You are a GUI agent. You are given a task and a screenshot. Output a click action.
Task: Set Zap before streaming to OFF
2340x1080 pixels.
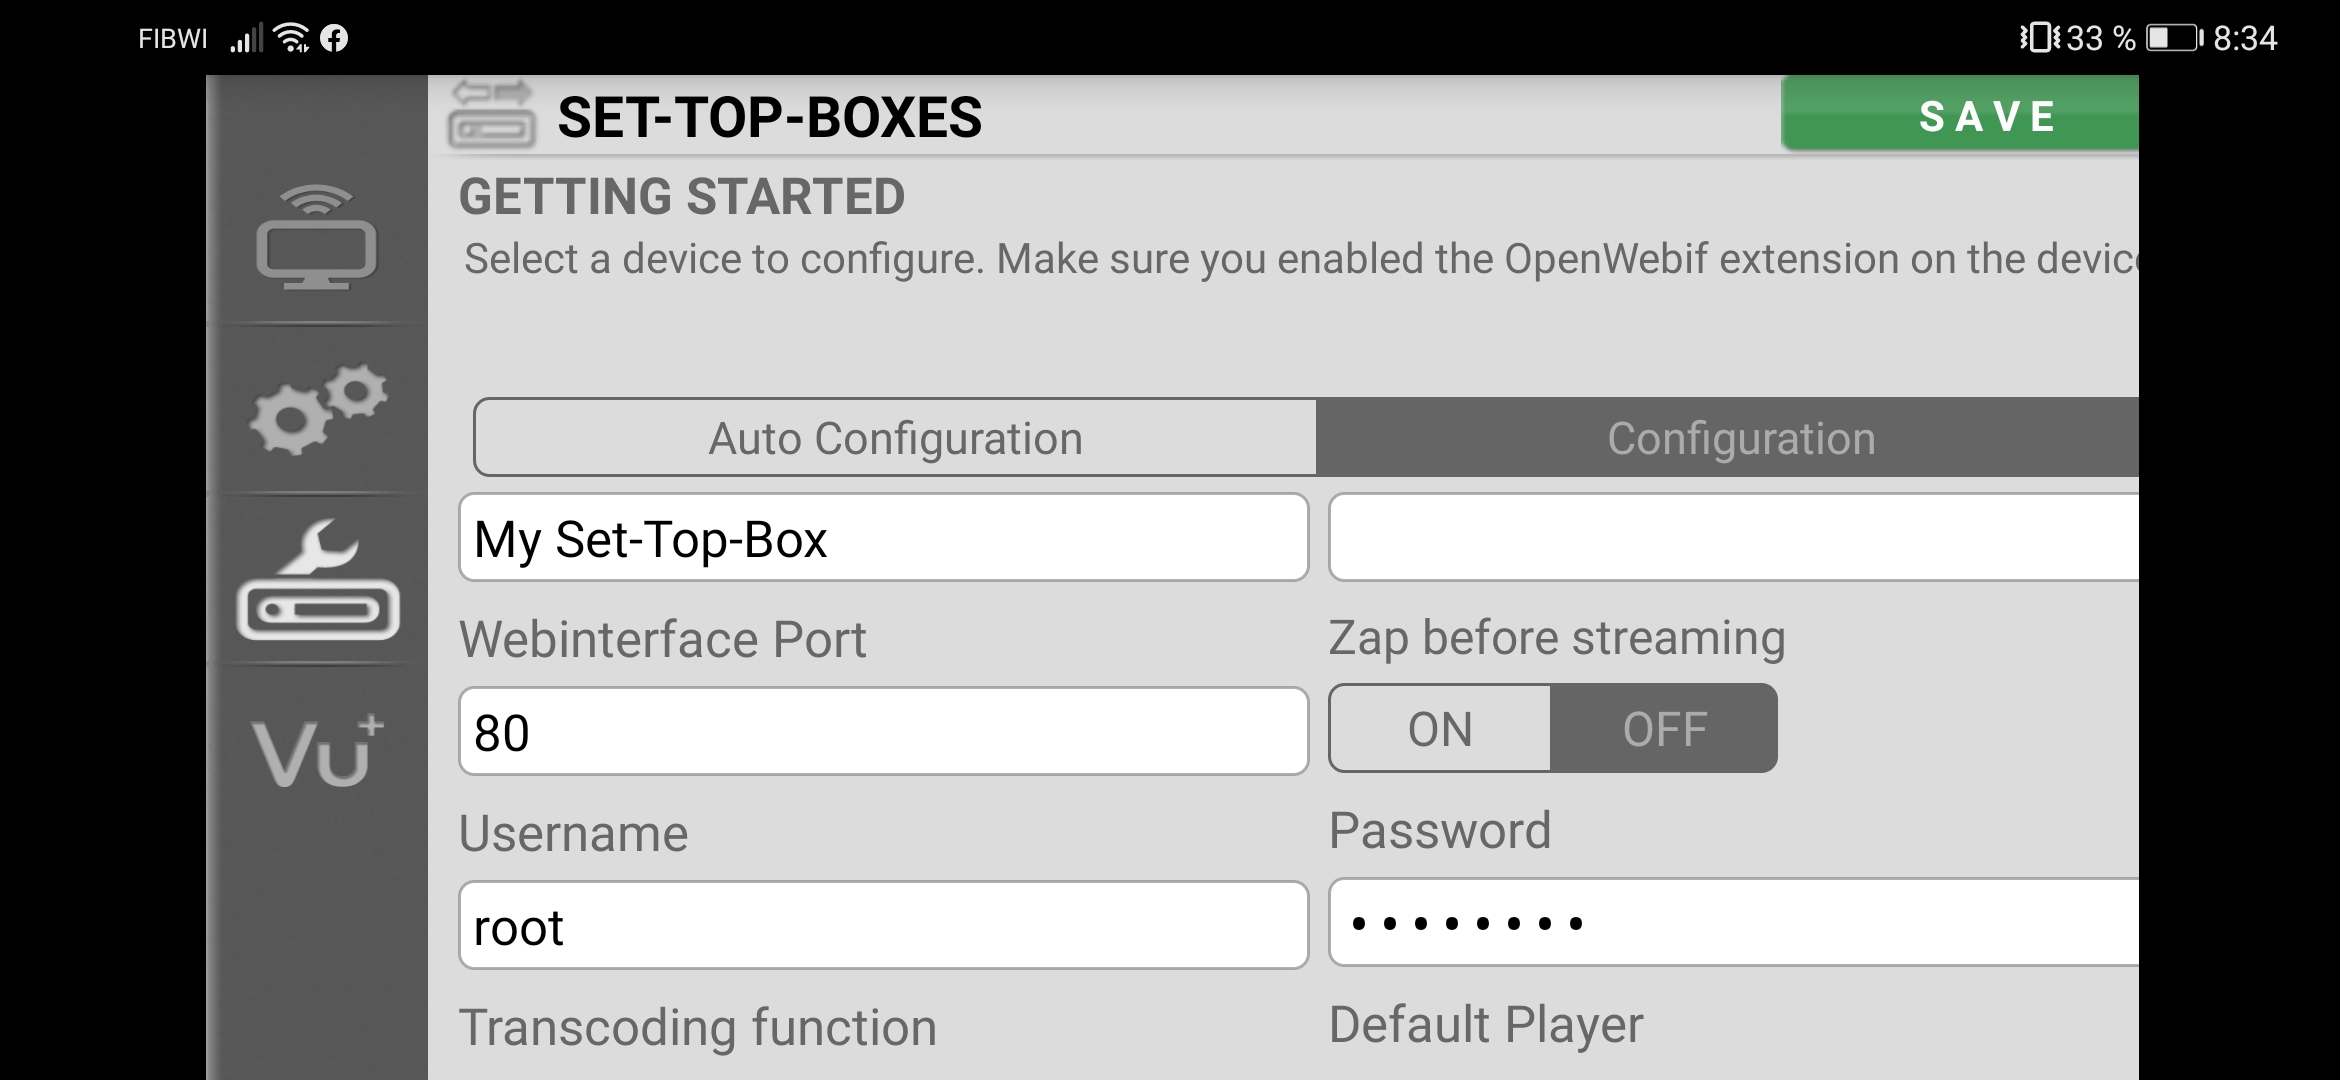pos(1664,729)
